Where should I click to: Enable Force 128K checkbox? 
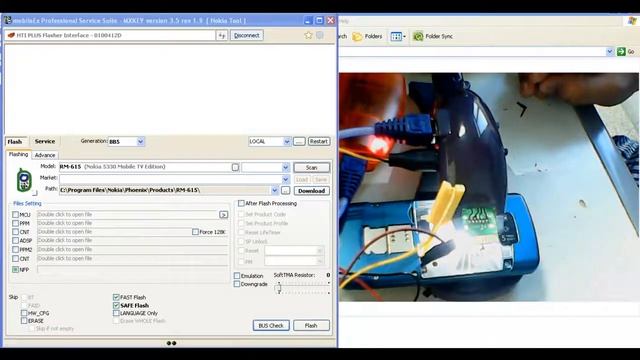(195, 232)
